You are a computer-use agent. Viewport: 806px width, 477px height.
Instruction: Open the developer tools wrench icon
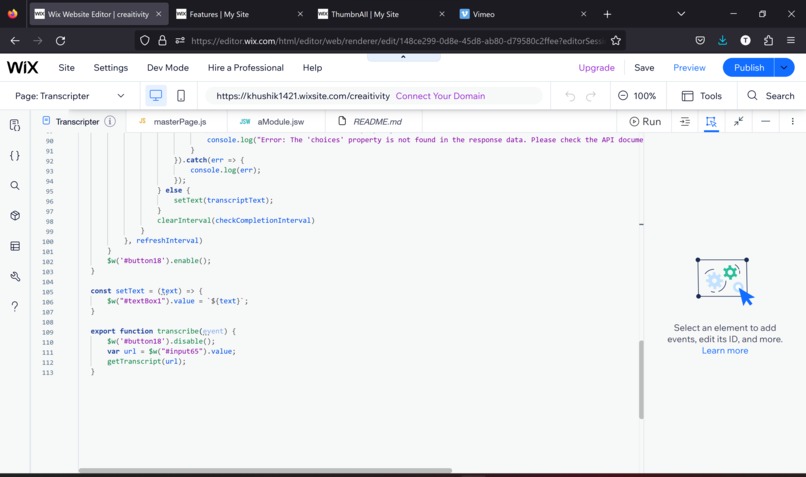(x=15, y=277)
